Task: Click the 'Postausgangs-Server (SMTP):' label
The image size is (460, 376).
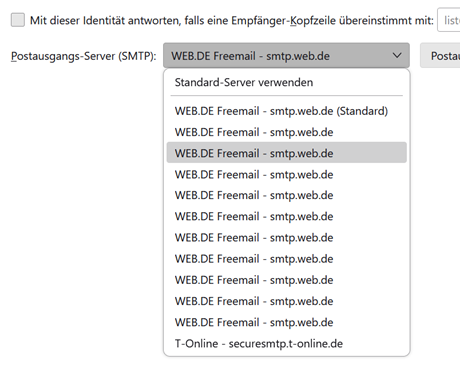Action: tap(84, 56)
